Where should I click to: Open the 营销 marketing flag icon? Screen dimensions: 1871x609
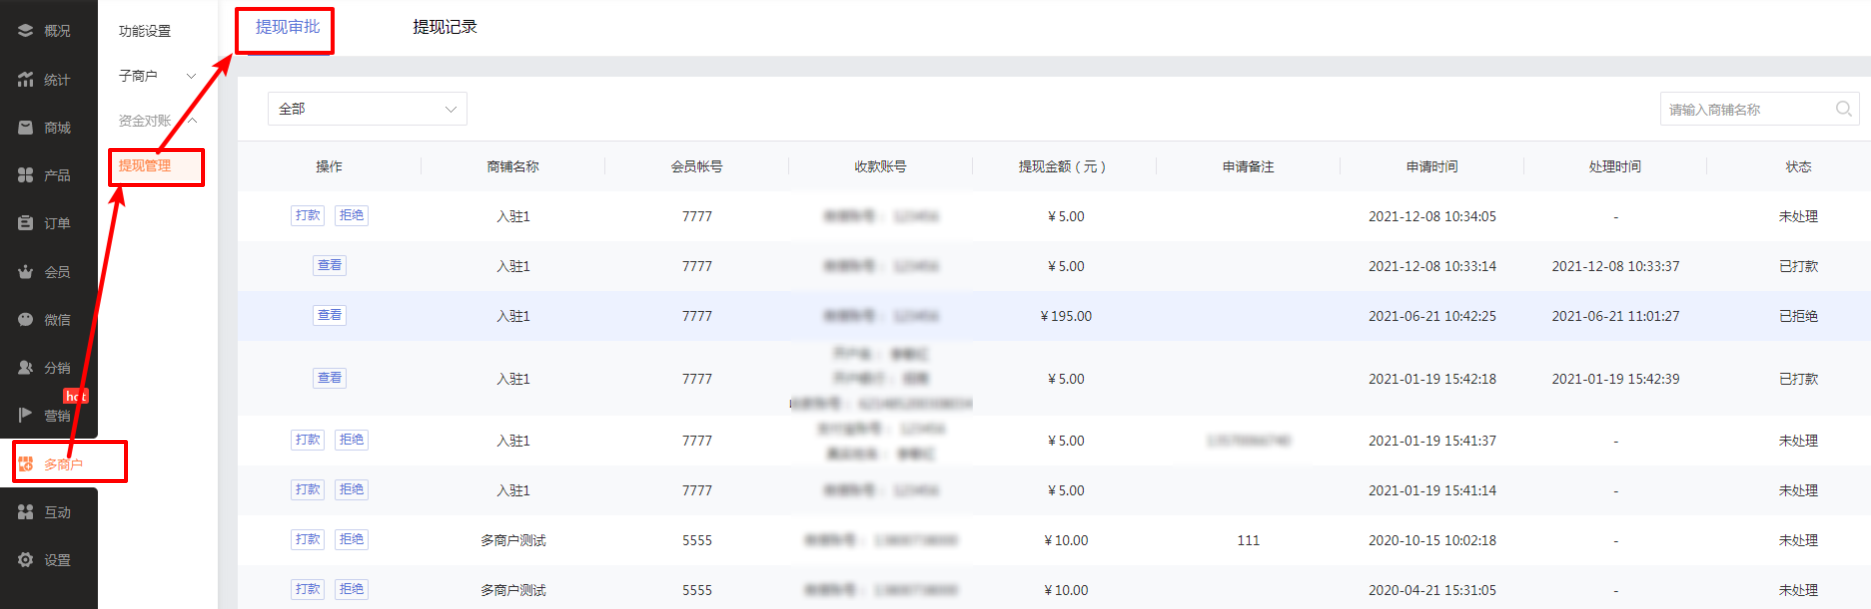26,415
